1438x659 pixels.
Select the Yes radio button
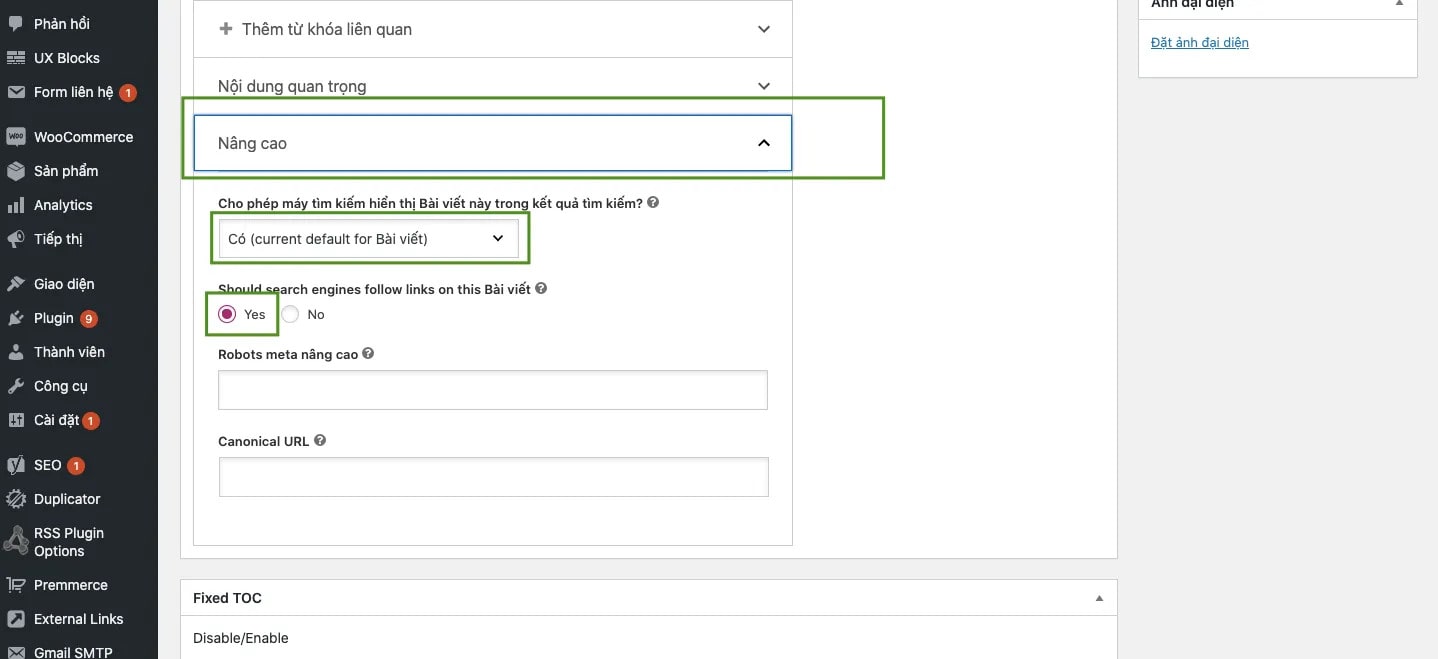[x=227, y=314]
